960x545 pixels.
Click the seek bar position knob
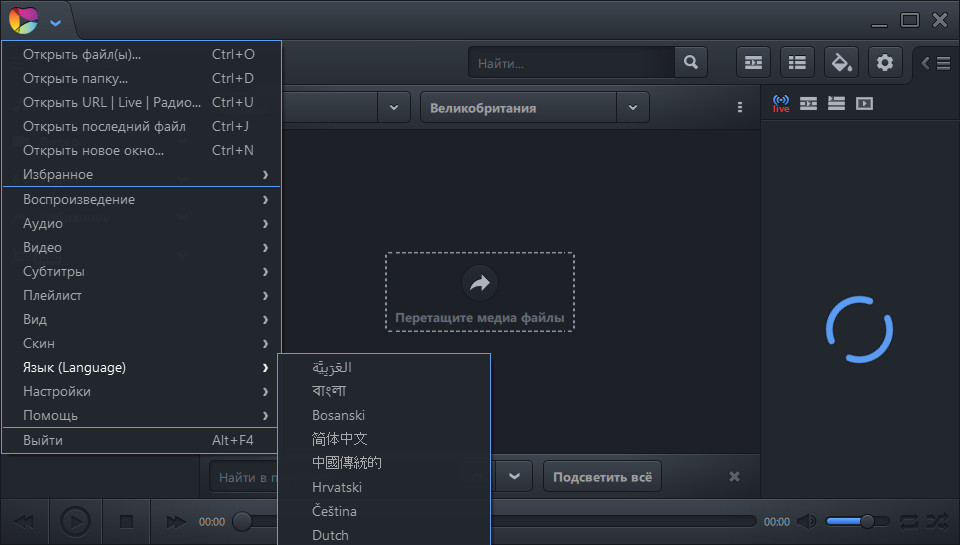tap(242, 521)
